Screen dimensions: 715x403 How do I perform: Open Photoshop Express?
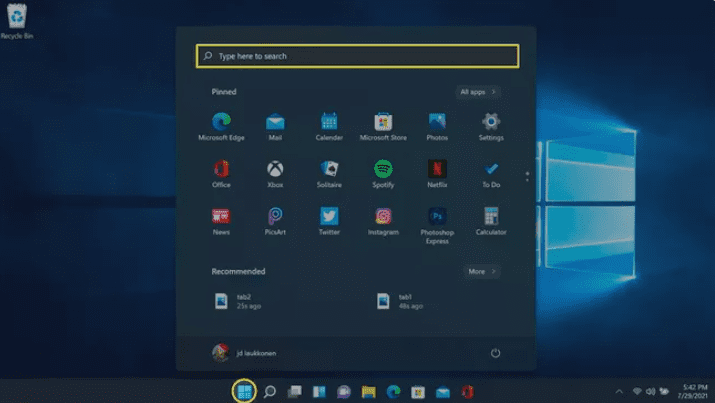pyautogui.click(x=437, y=218)
